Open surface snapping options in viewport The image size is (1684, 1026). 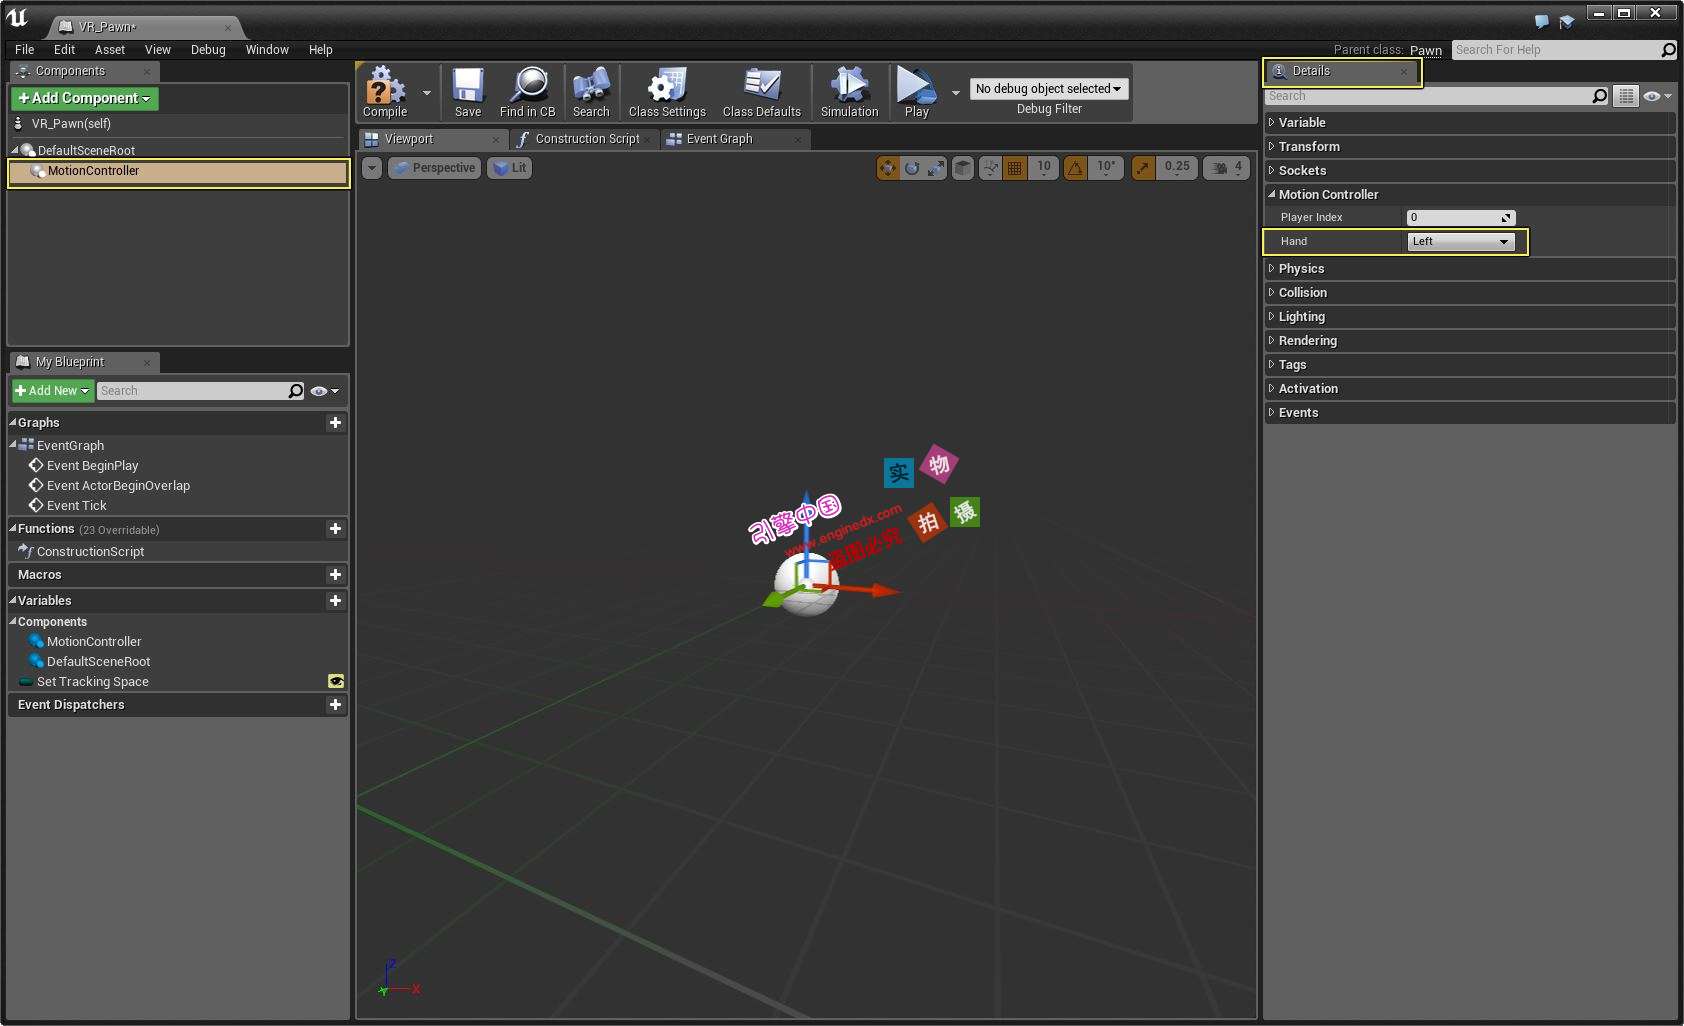(990, 168)
